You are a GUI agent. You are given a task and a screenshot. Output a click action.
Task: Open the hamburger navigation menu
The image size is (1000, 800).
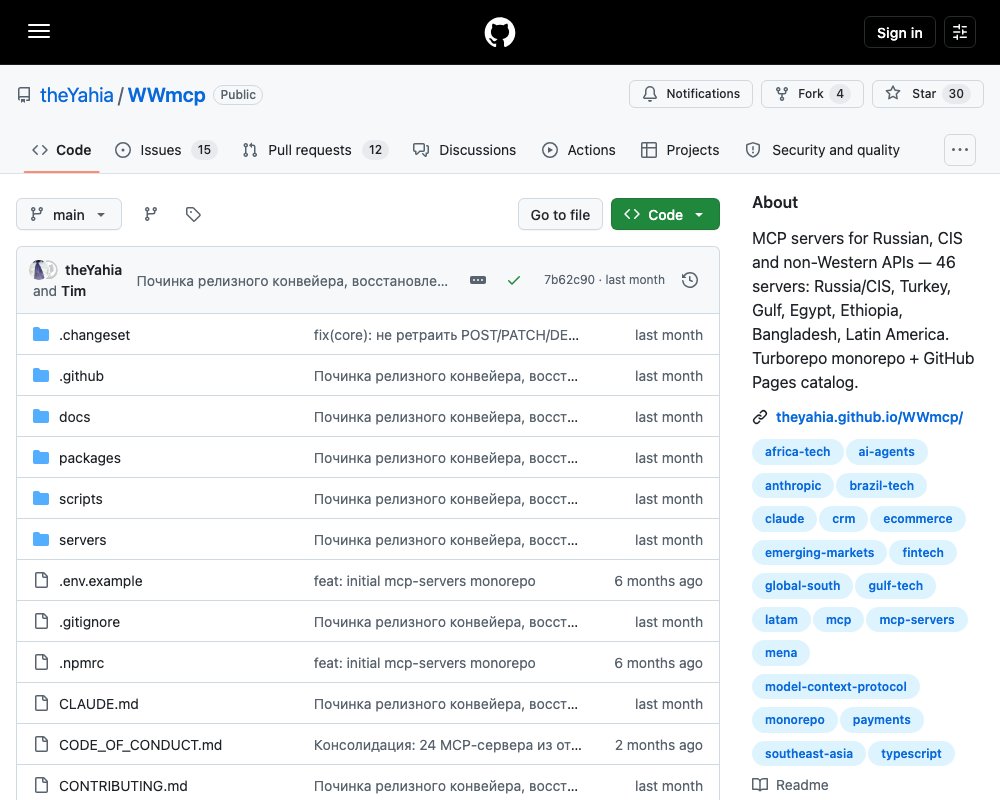pos(39,32)
